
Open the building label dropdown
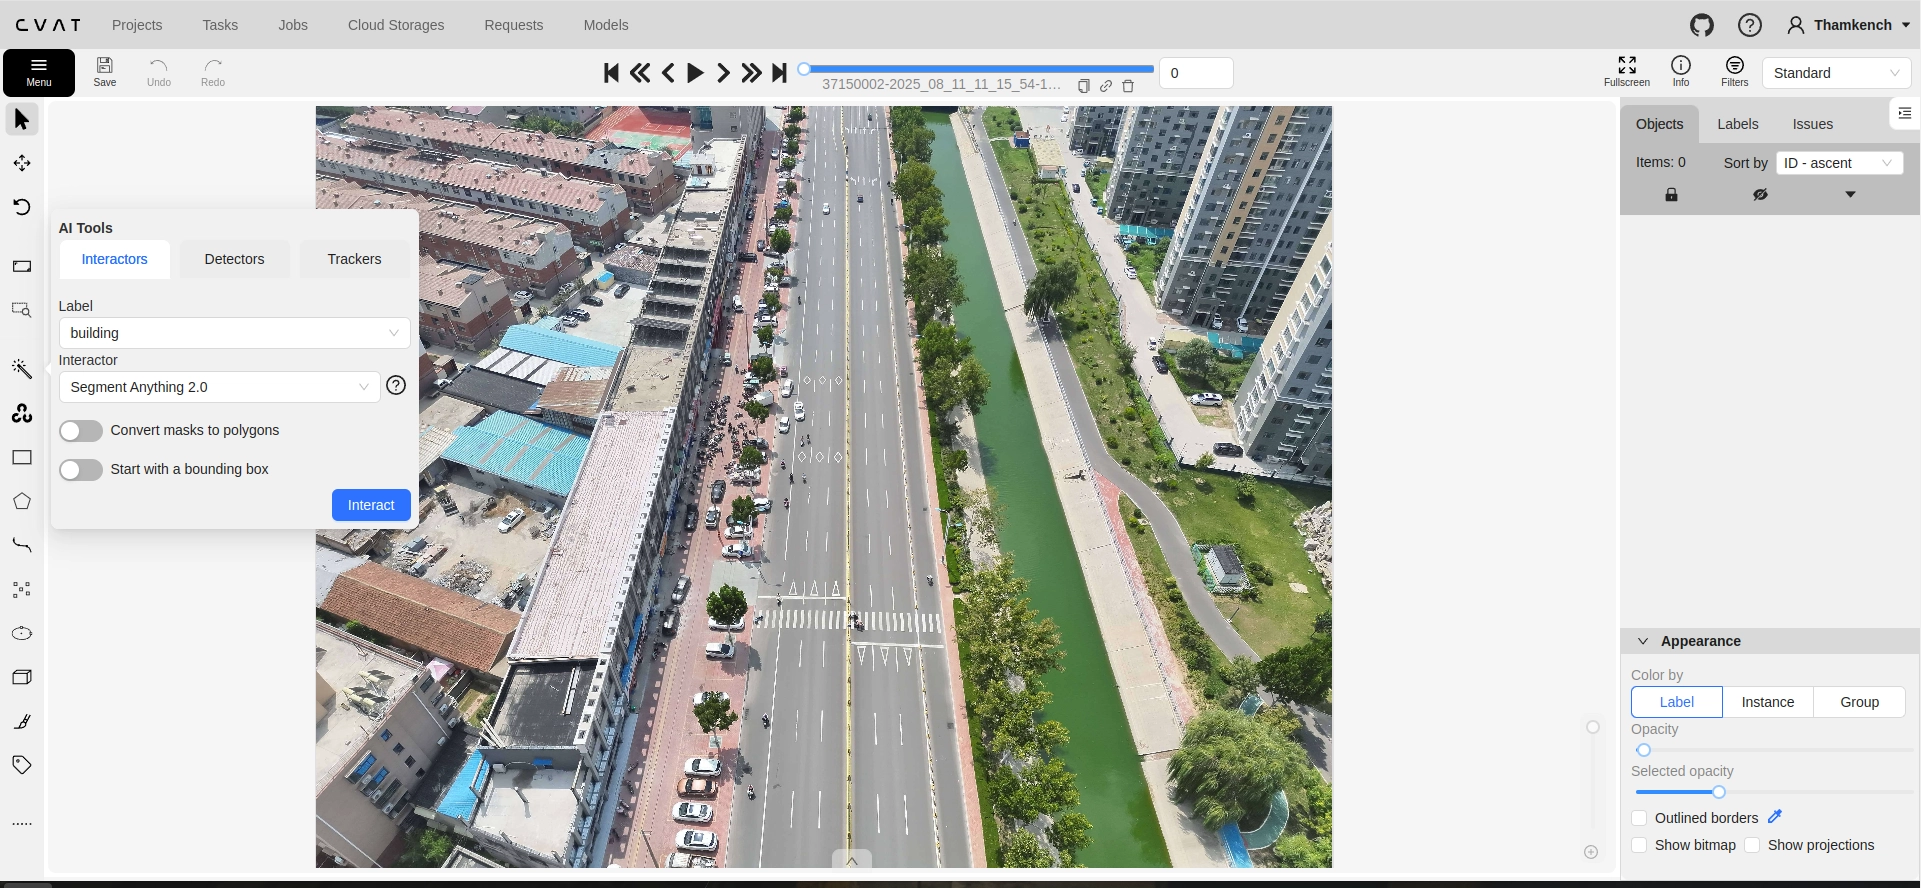235,333
